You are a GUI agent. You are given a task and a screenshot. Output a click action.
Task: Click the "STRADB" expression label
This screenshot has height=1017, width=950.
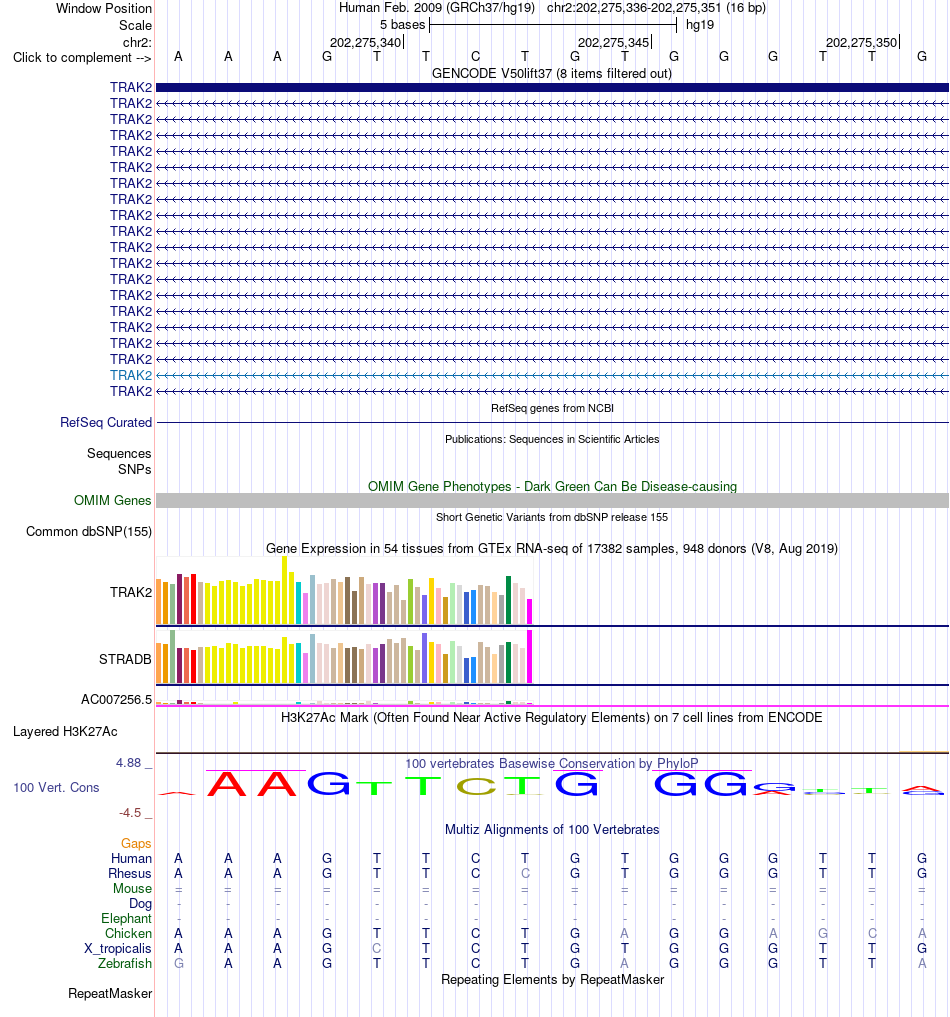[125, 659]
